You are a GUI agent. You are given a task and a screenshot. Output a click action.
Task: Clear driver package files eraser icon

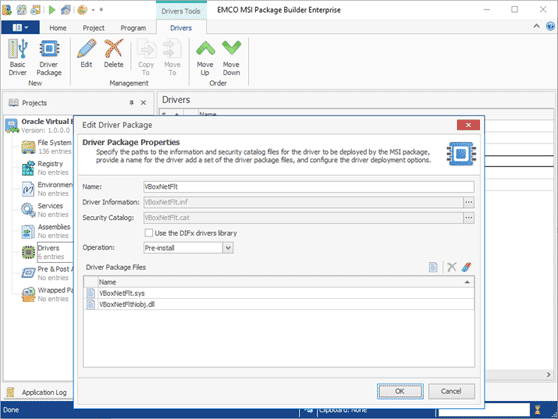pos(467,267)
